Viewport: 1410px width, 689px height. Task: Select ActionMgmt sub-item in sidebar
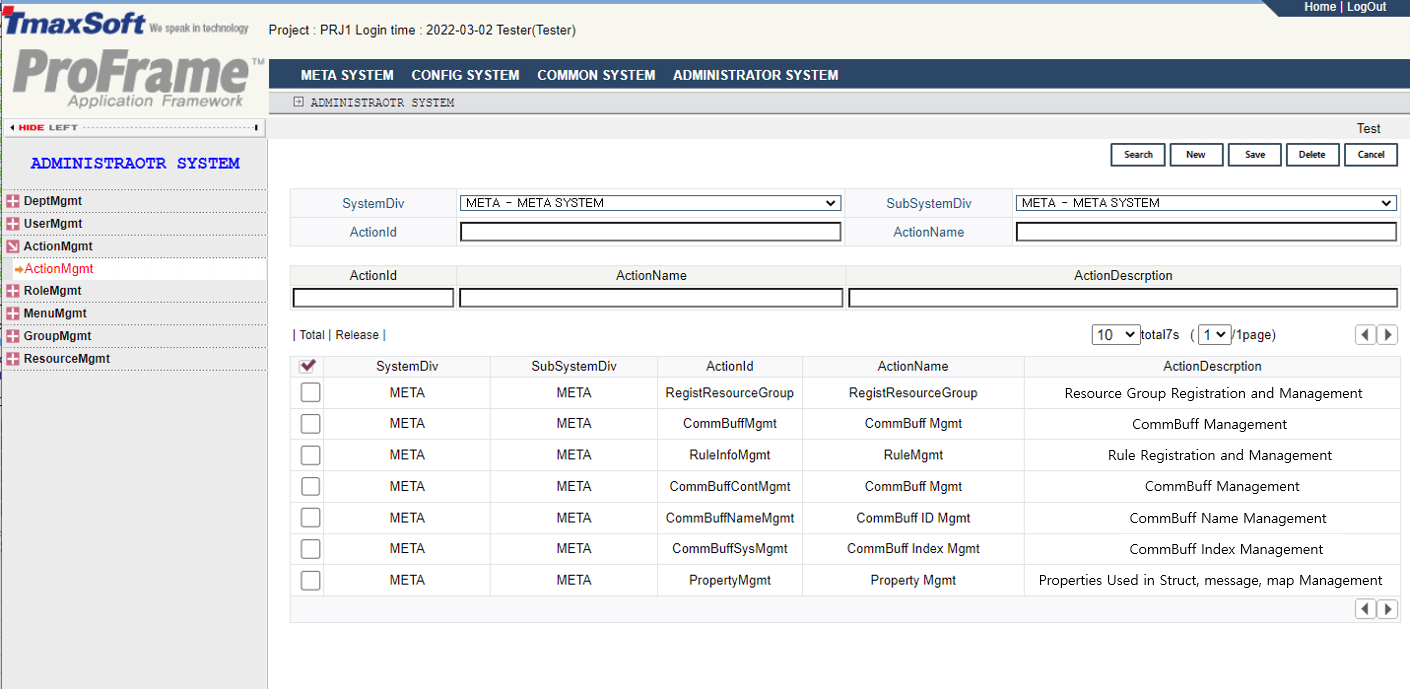point(59,269)
